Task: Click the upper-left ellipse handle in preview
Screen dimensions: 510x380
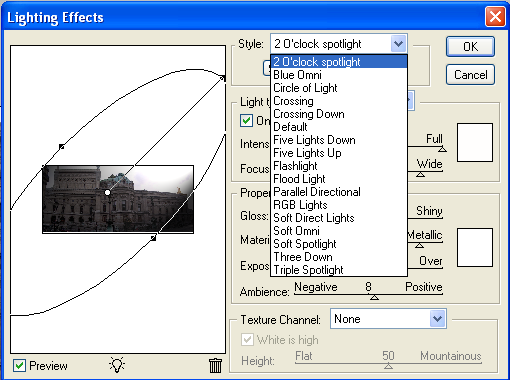Action: tap(62, 146)
